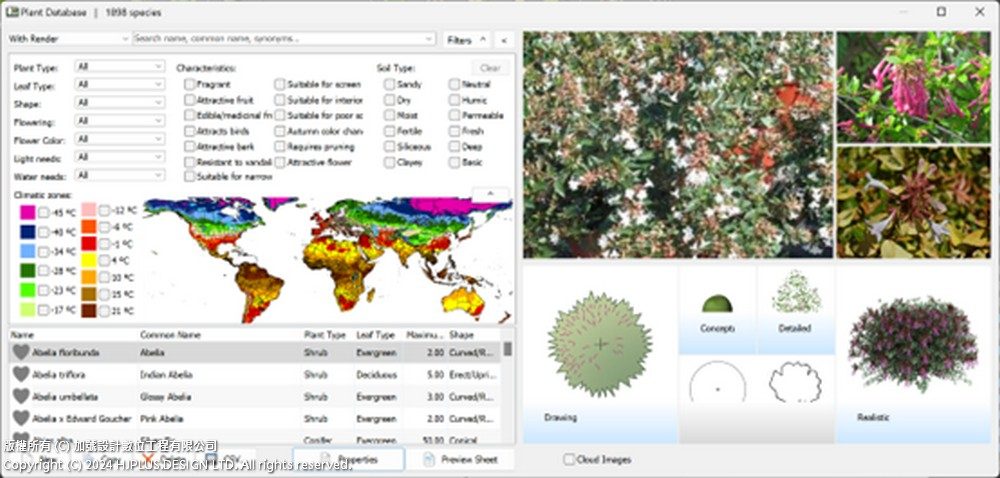Image resolution: width=1000 pixels, height=478 pixels.
Task: Select the yellow 4 ºC swatch
Action: pos(89,260)
